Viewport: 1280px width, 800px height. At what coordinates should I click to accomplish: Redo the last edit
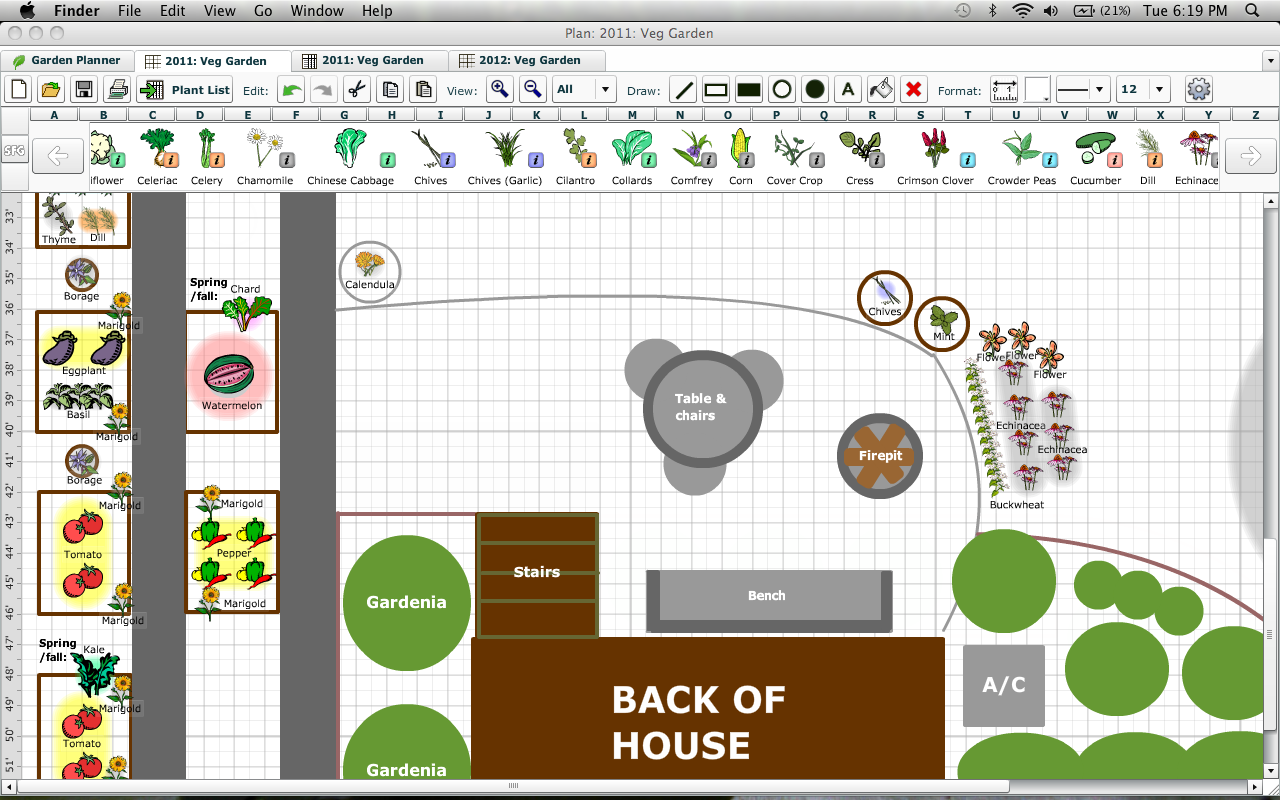coord(322,90)
